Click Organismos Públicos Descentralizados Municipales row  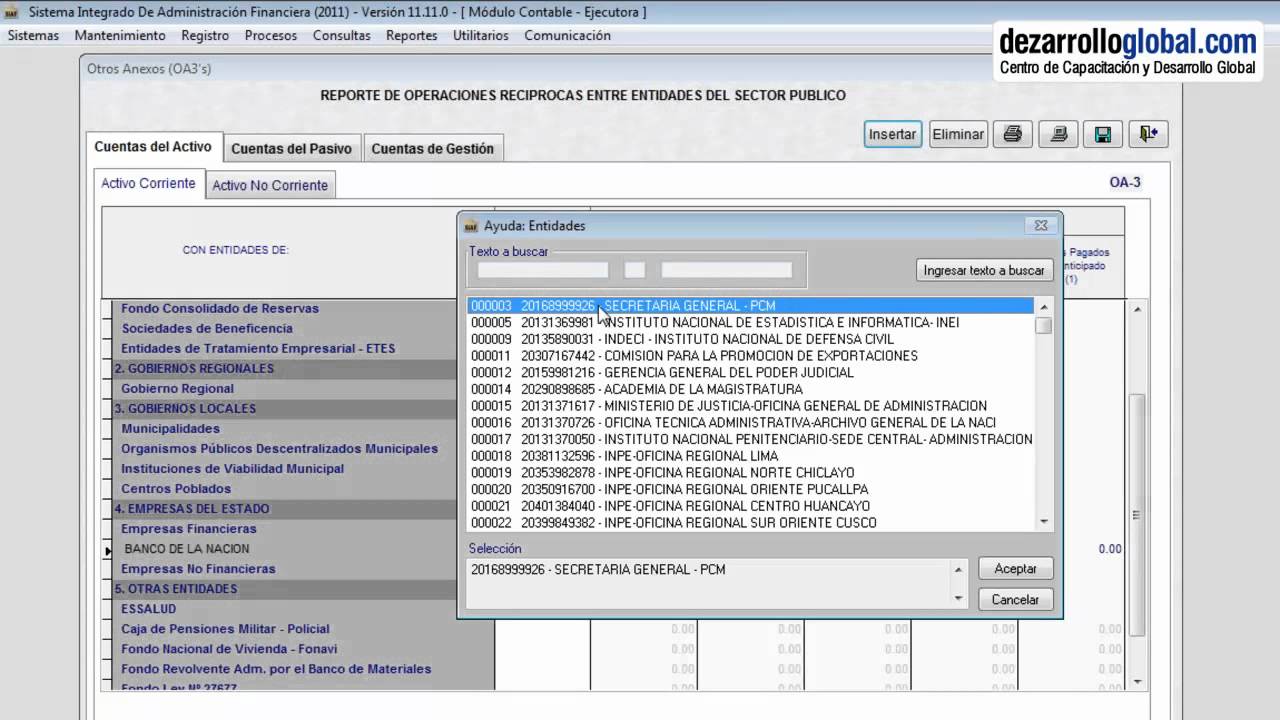279,448
